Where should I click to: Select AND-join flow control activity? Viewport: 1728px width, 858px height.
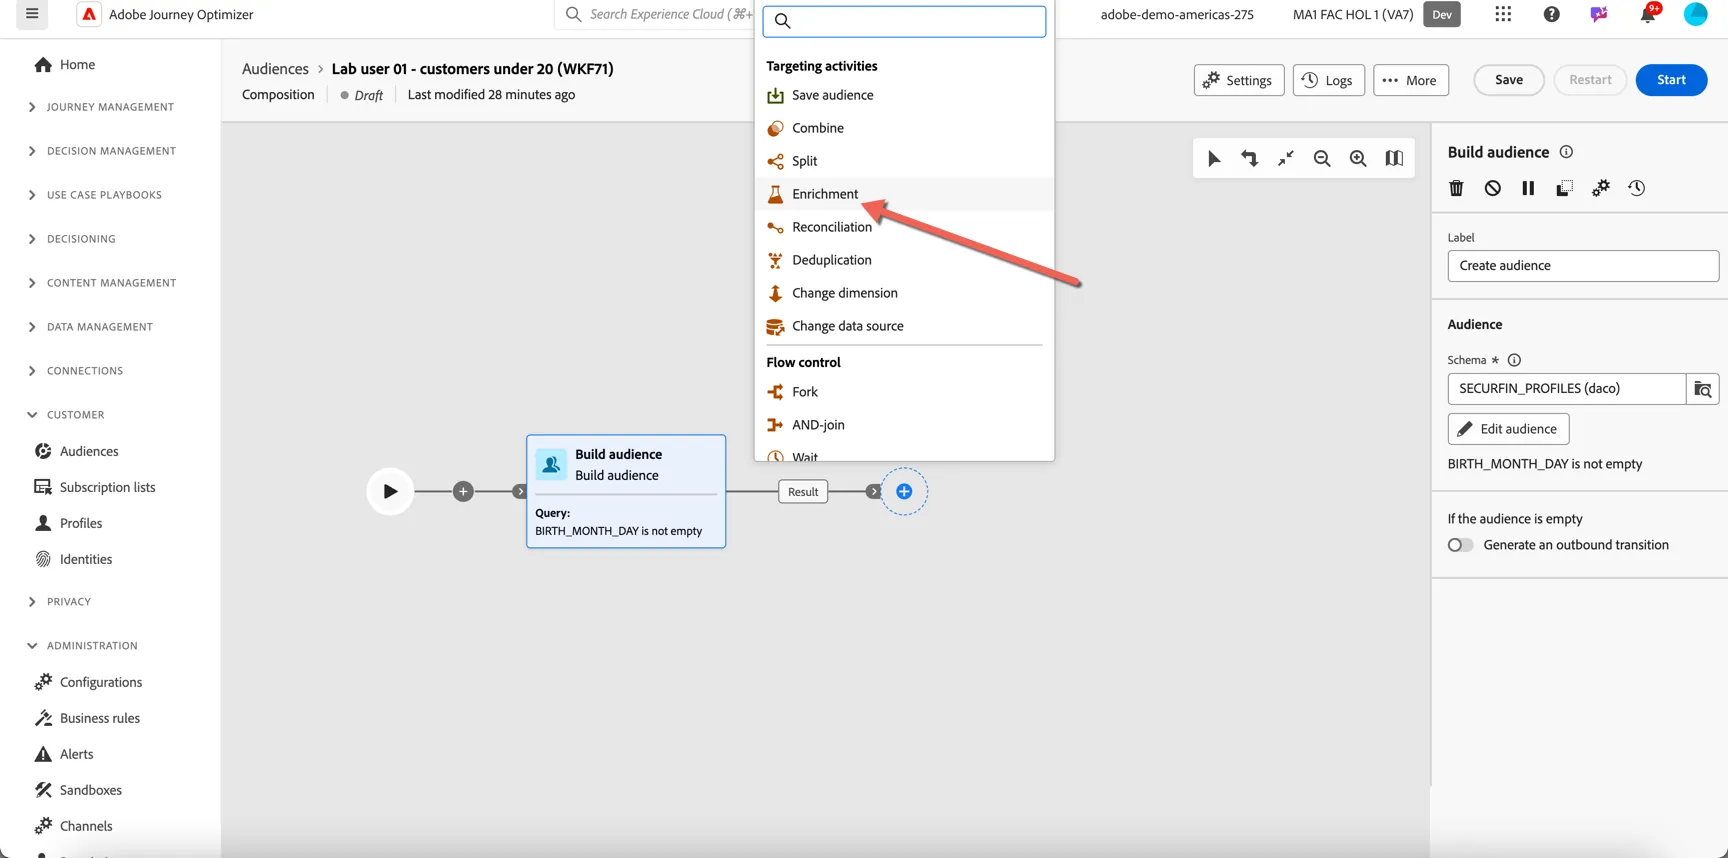(904, 425)
